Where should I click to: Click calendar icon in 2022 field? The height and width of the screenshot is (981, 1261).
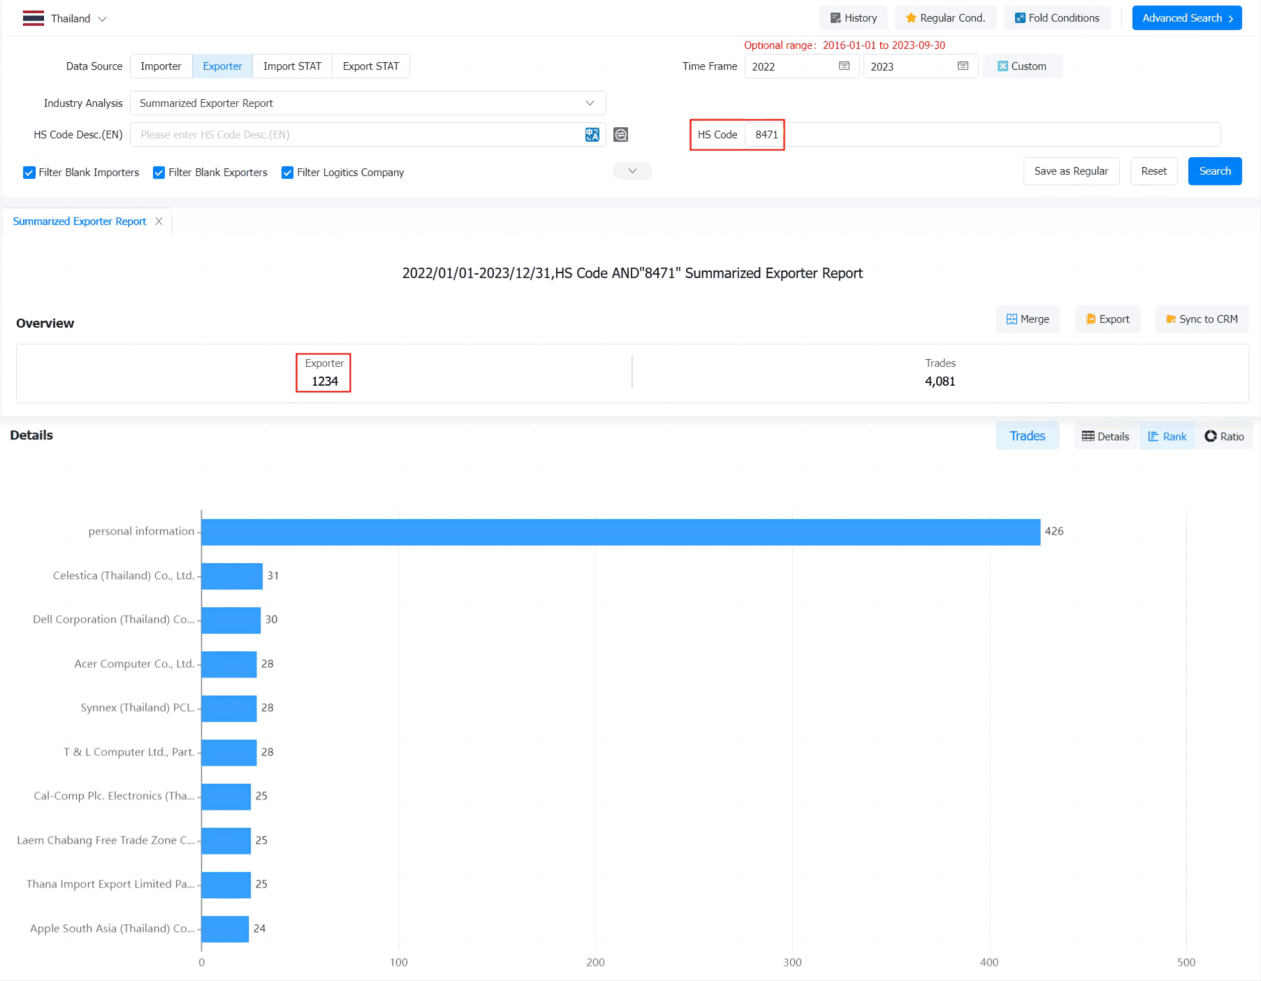pos(844,66)
